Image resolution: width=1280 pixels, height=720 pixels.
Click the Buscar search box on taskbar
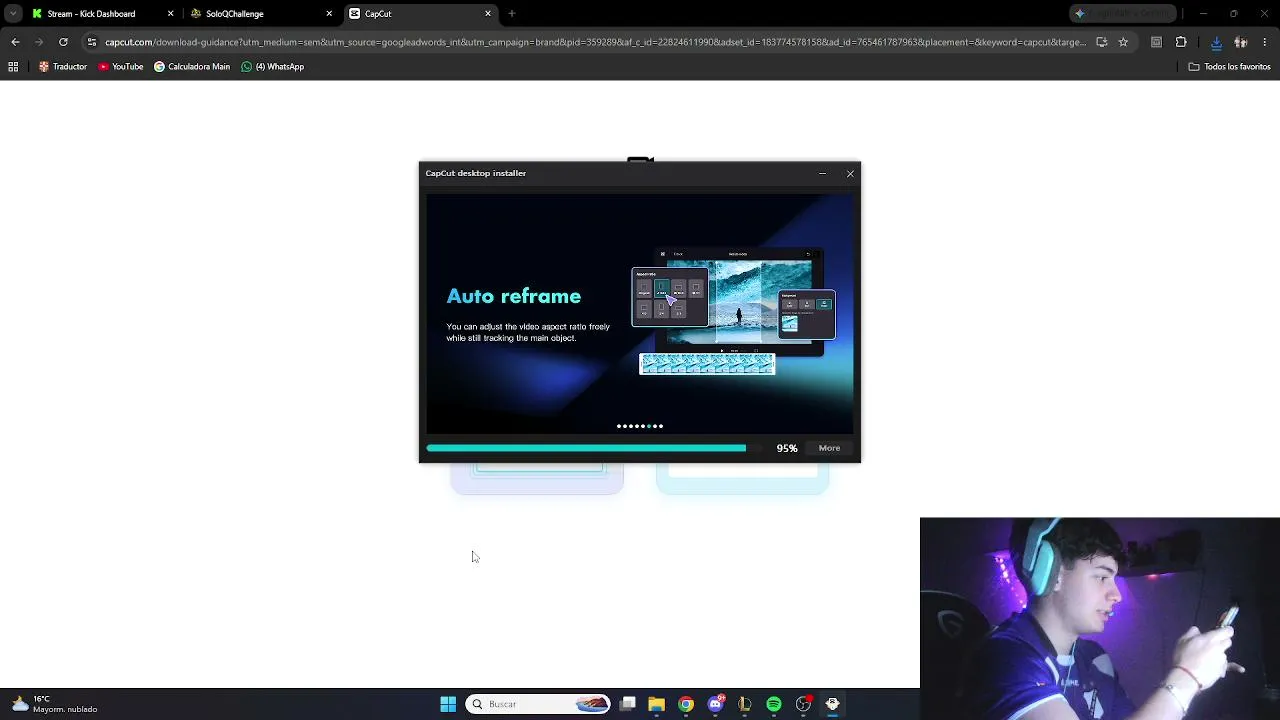coord(538,704)
